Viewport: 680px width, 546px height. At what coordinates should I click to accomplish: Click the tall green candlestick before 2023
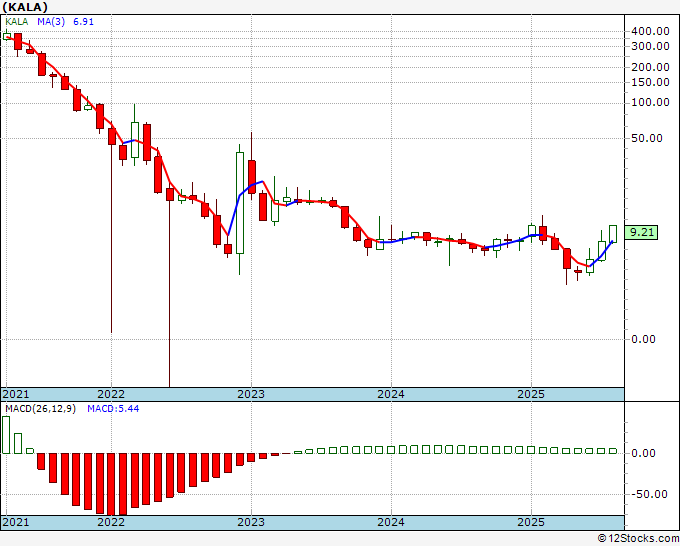(x=240, y=203)
